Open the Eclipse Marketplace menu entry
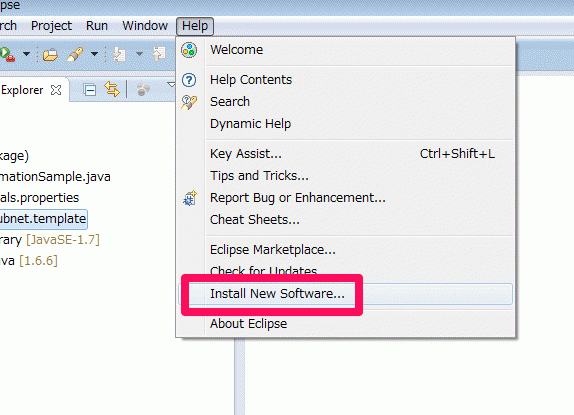This screenshot has height=415, width=574. 273,250
